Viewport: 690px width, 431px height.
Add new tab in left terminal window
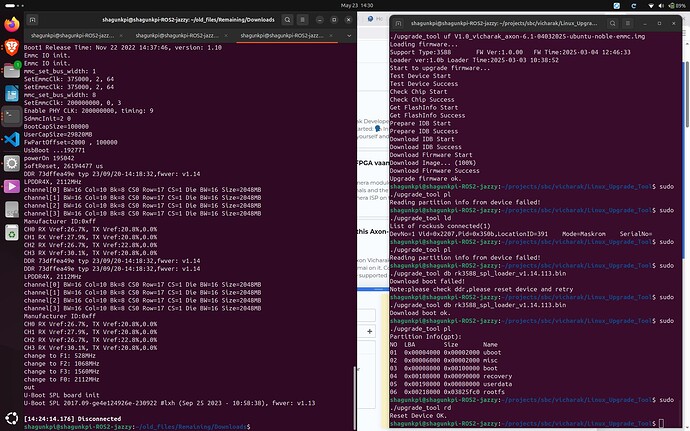(32, 20)
